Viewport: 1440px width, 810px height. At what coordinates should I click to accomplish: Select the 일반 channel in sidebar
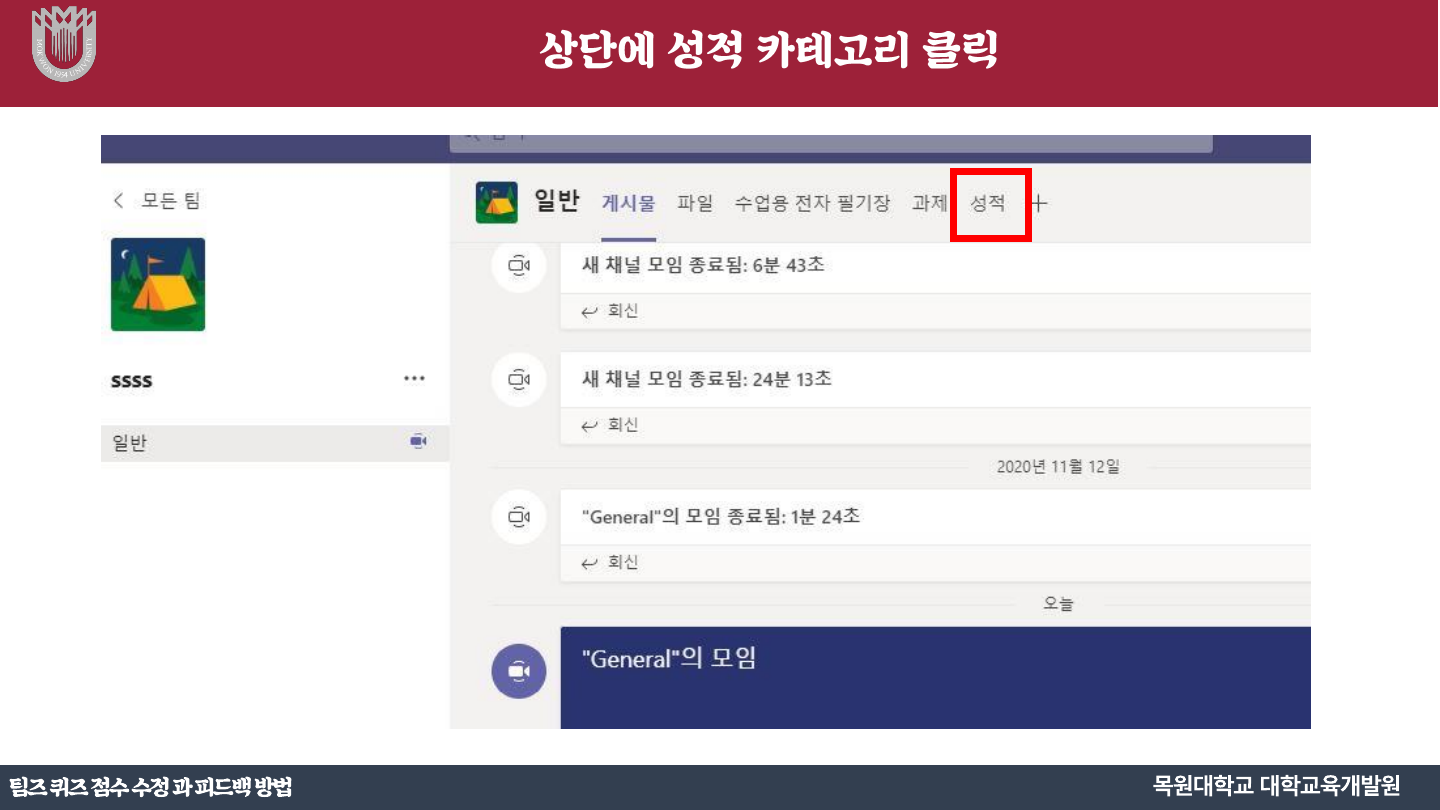[130, 443]
